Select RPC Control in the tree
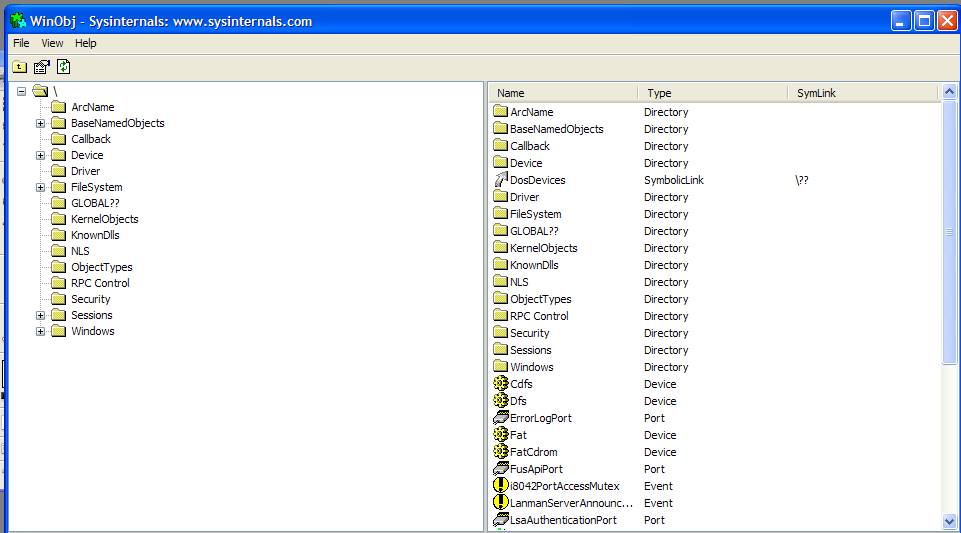 pos(101,283)
